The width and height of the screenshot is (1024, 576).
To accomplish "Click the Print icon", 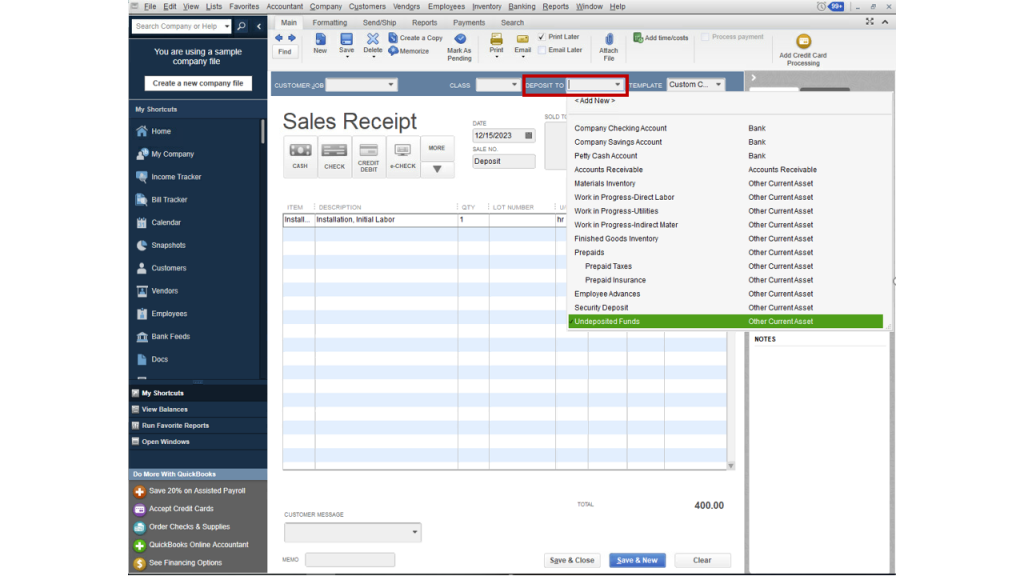I will (x=496, y=39).
